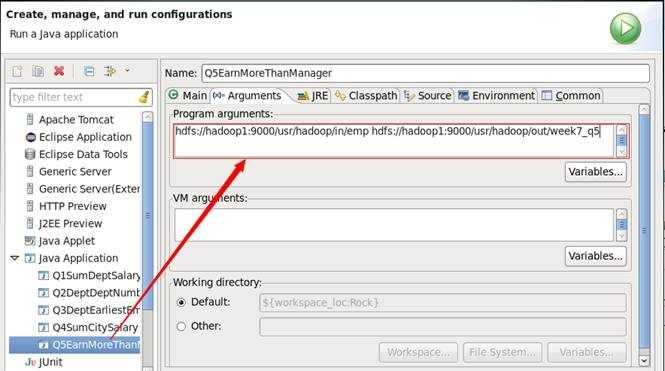The height and width of the screenshot is (371, 665).
Task: Select the Other working directory radio
Action: click(x=182, y=326)
